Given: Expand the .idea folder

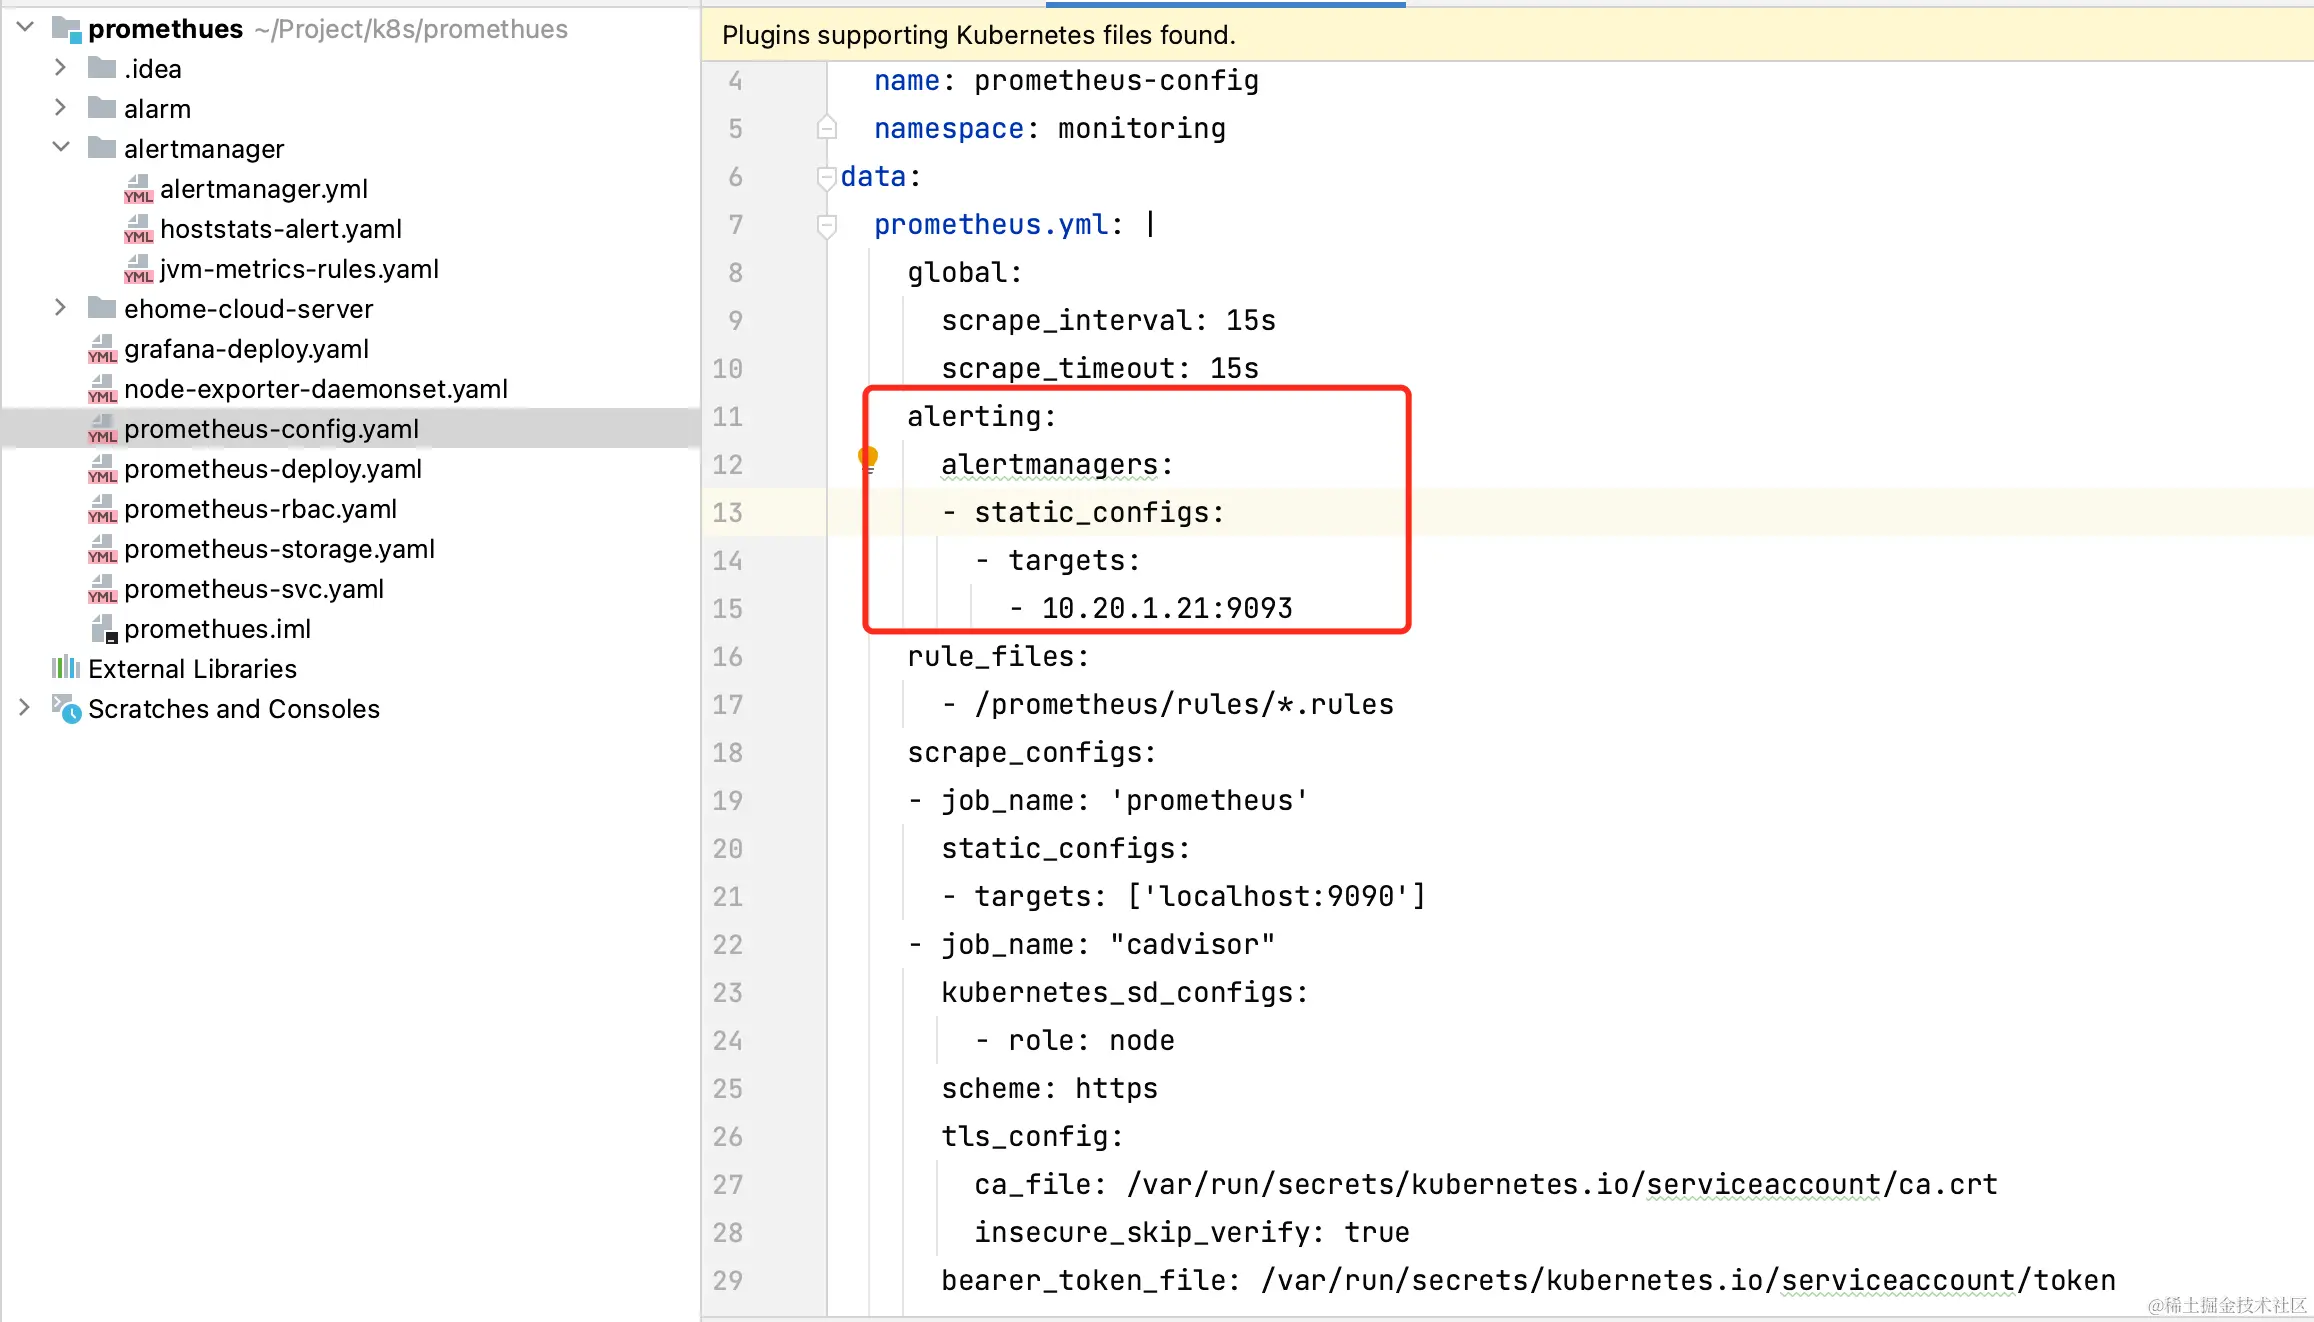Looking at the screenshot, I should pos(60,68).
